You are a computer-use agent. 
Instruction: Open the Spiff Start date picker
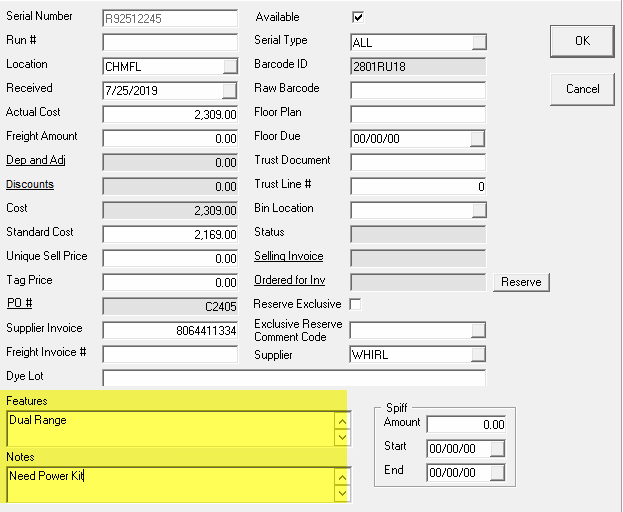pyautogui.click(x=497, y=449)
